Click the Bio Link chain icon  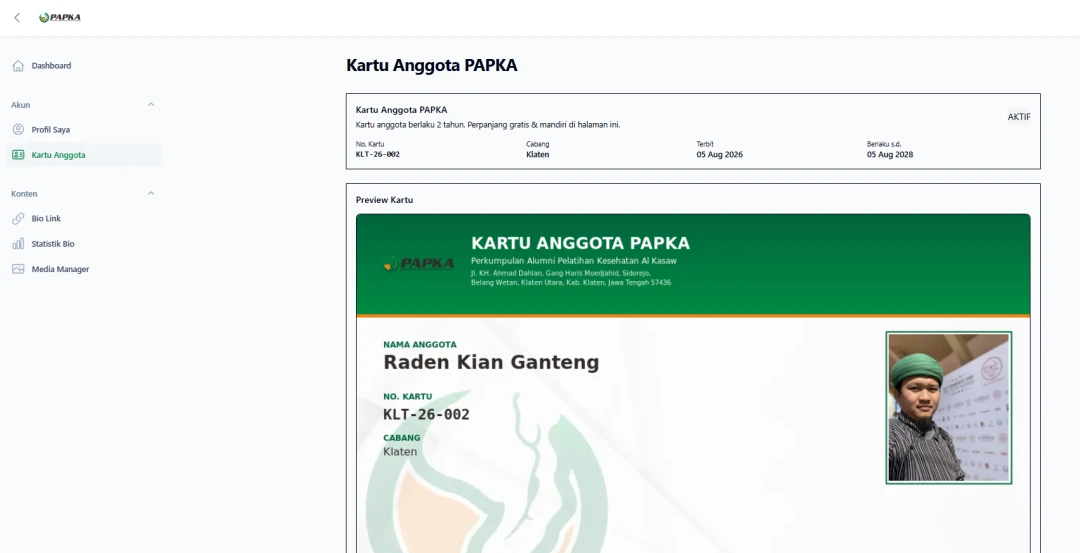coord(18,218)
